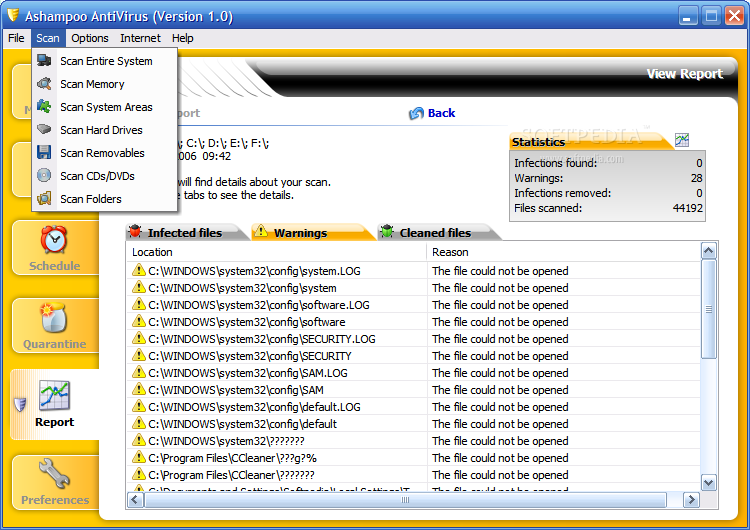This screenshot has width=750, height=530.
Task: Select the system32\??????? row
Action: coord(414,441)
